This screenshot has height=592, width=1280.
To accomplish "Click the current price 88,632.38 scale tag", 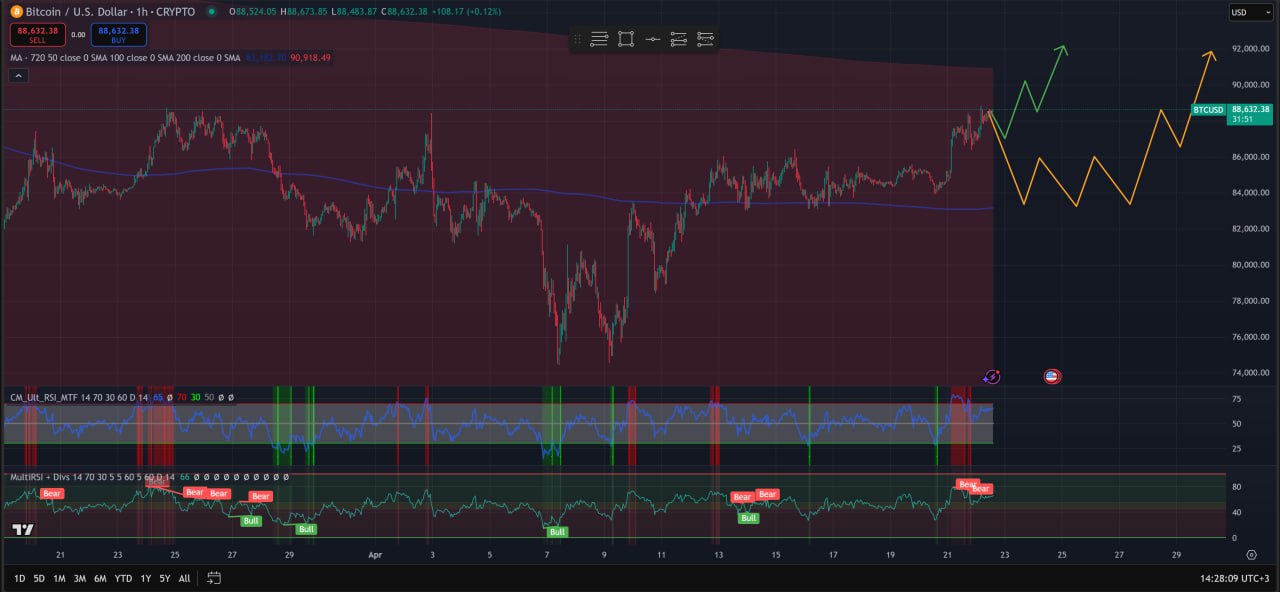I will [x=1251, y=113].
